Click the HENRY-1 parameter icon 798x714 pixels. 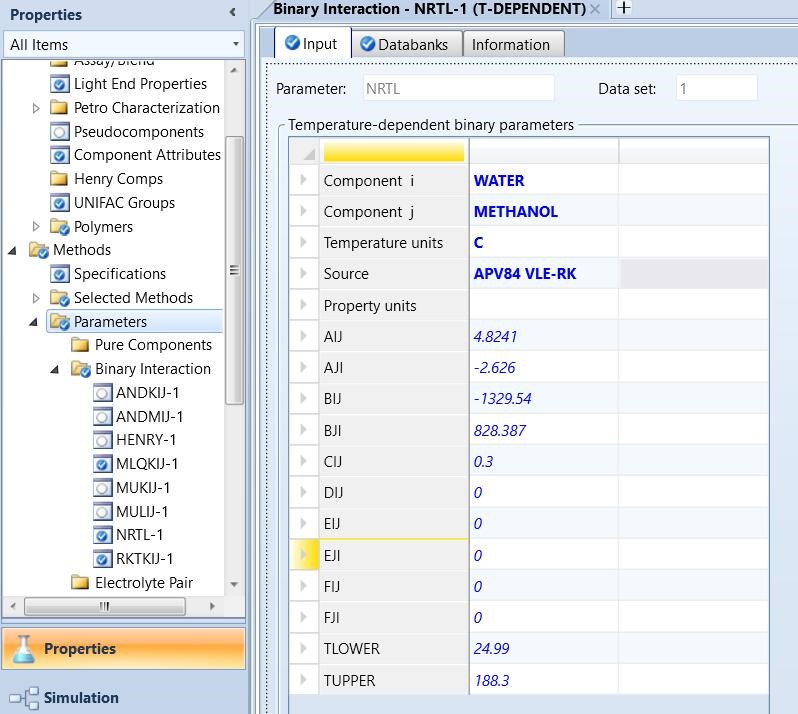(101, 440)
